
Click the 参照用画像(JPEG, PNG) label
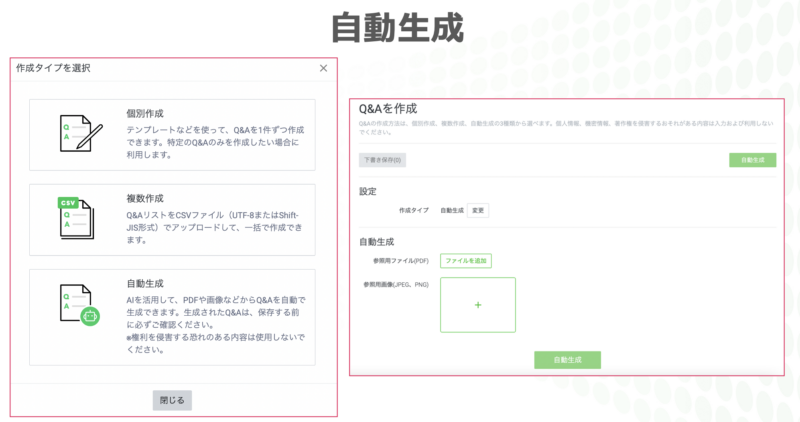[x=396, y=285]
